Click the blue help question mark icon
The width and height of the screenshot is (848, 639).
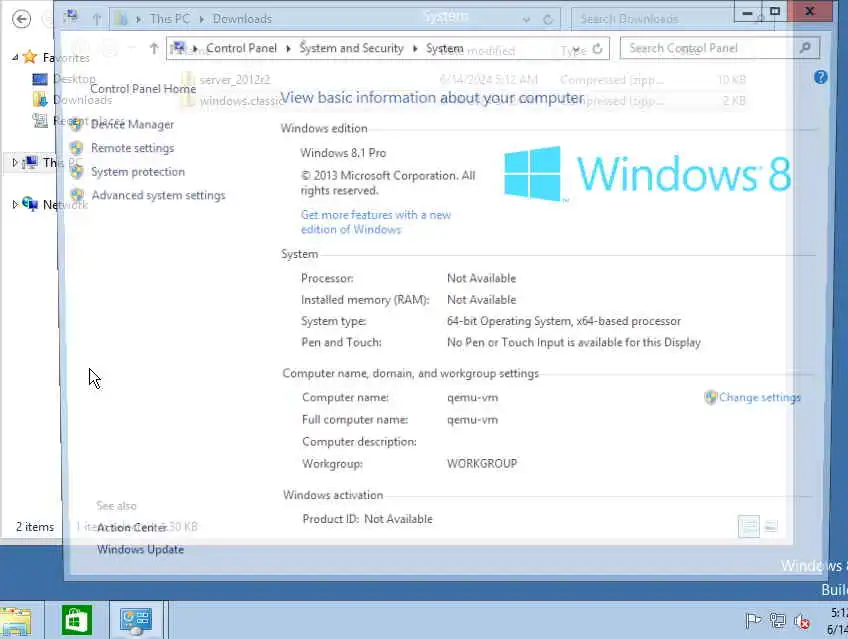click(x=820, y=77)
